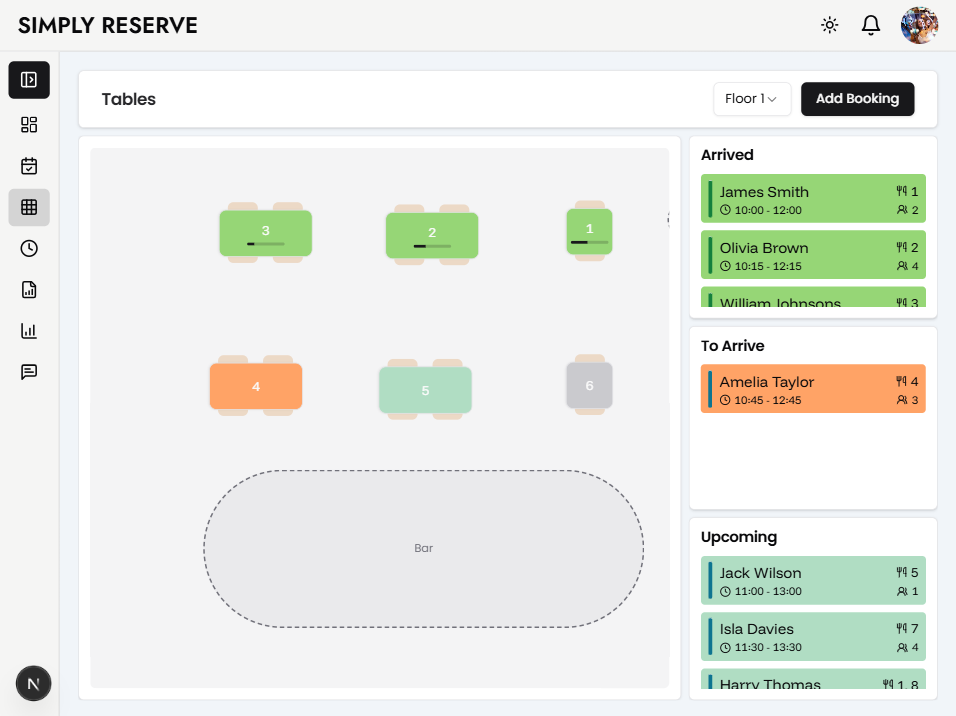The image size is (956, 716).
Task: Select table 4 on the floor plan
Action: tap(256, 386)
